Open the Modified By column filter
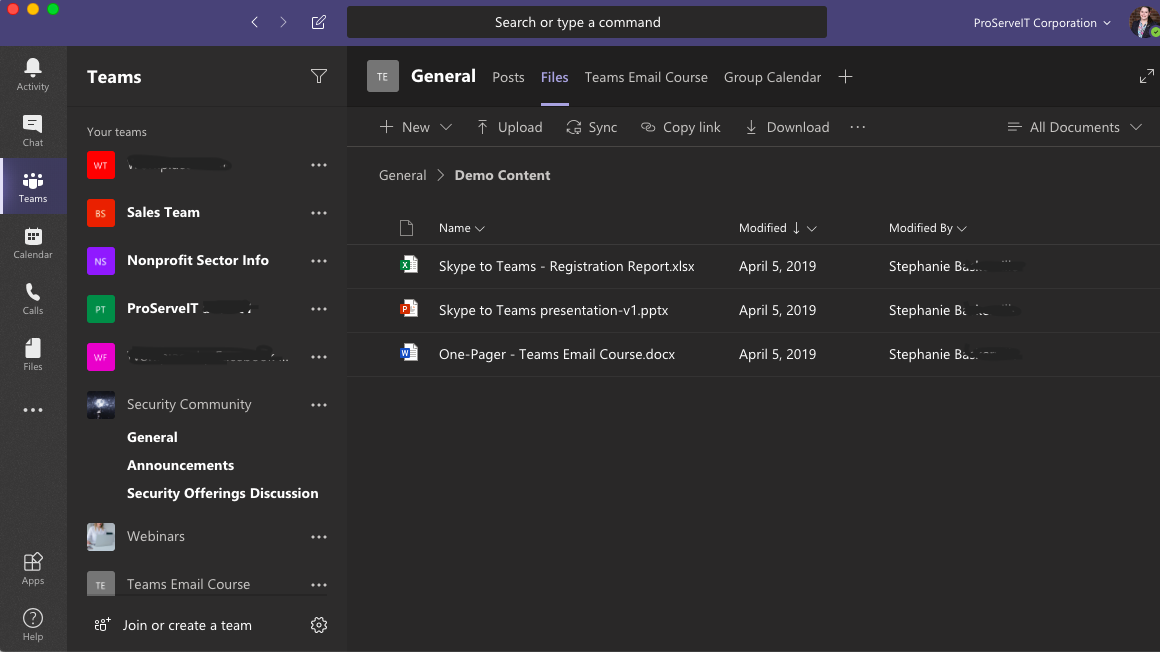1160x652 pixels. pos(961,228)
